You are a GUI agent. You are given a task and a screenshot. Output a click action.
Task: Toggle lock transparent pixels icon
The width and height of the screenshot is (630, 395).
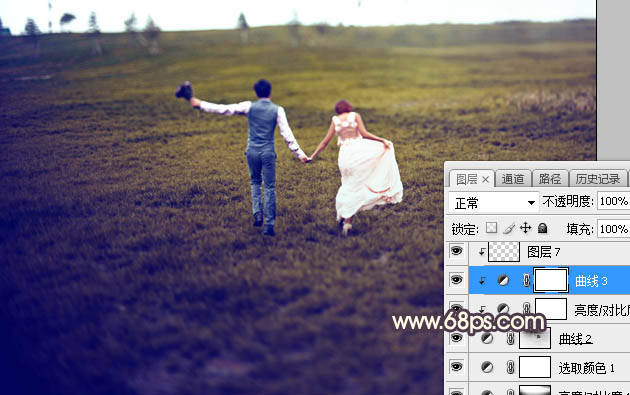(491, 228)
